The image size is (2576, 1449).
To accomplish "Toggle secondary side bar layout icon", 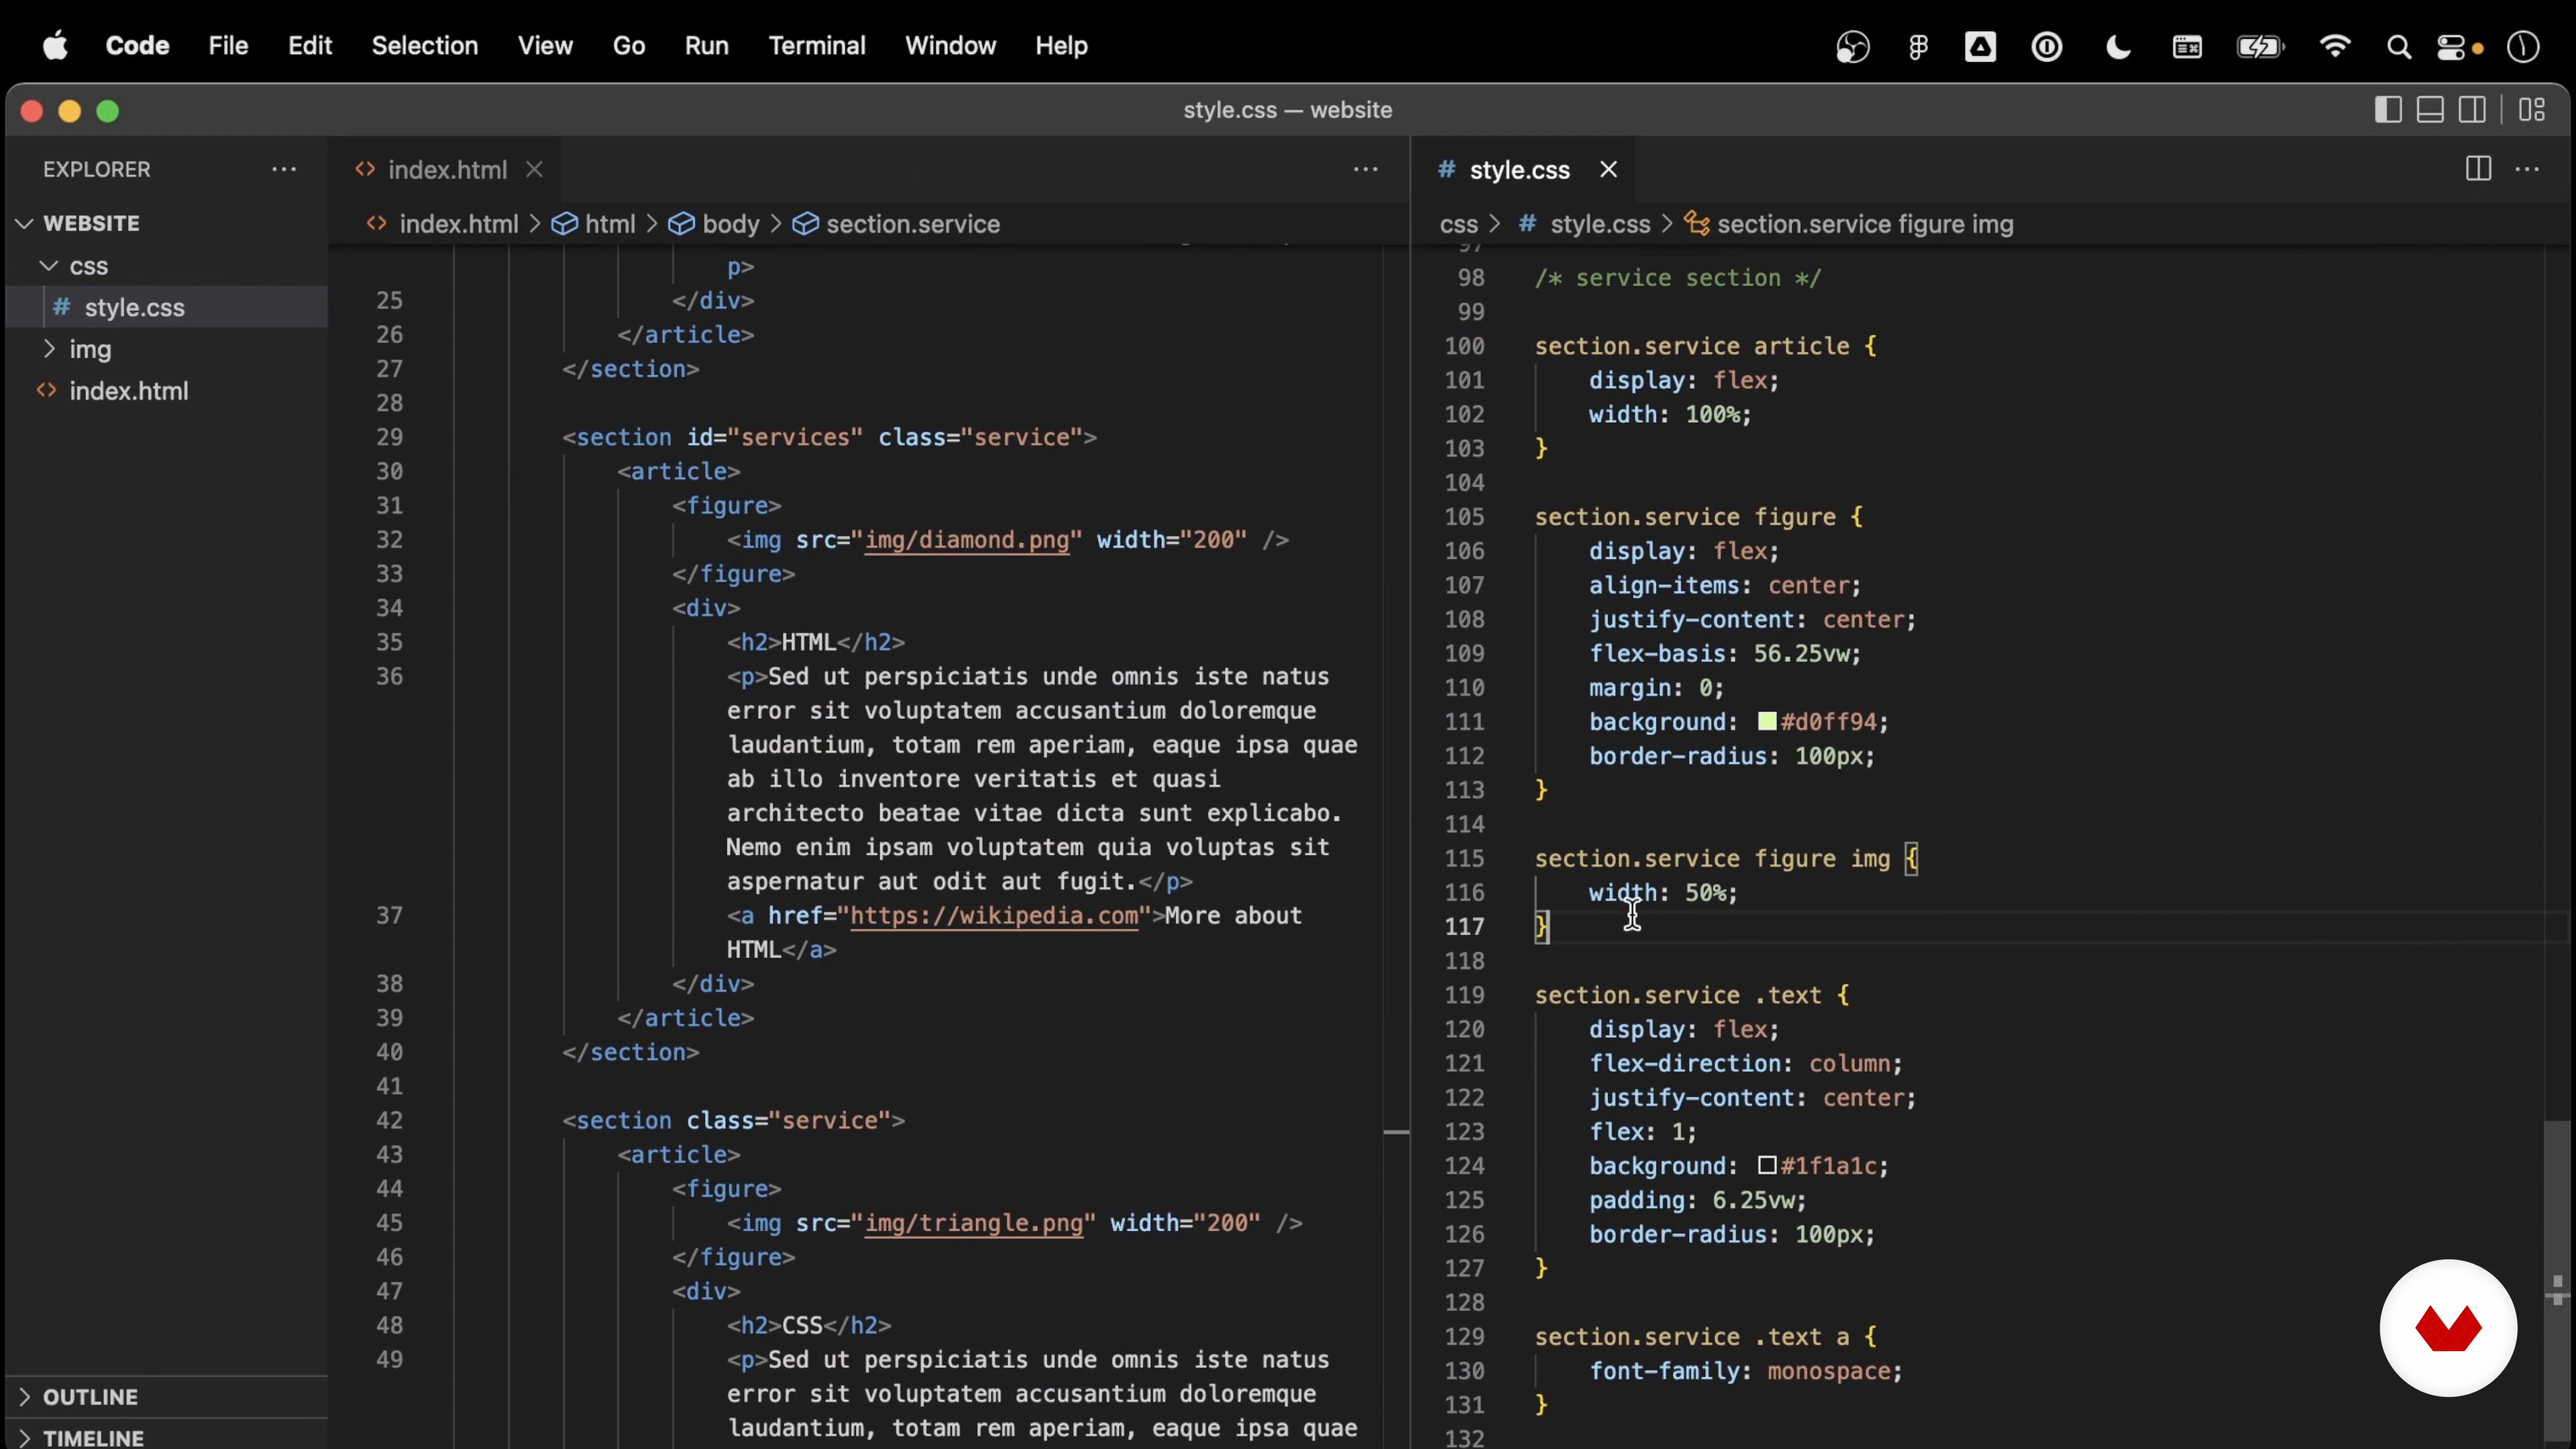I will click(x=2473, y=110).
